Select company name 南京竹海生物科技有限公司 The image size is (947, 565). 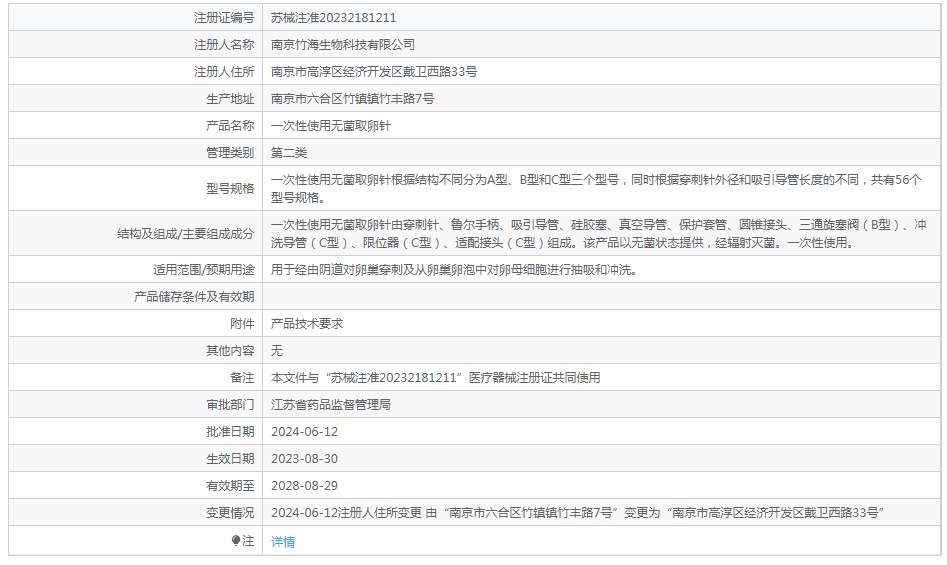(x=342, y=45)
